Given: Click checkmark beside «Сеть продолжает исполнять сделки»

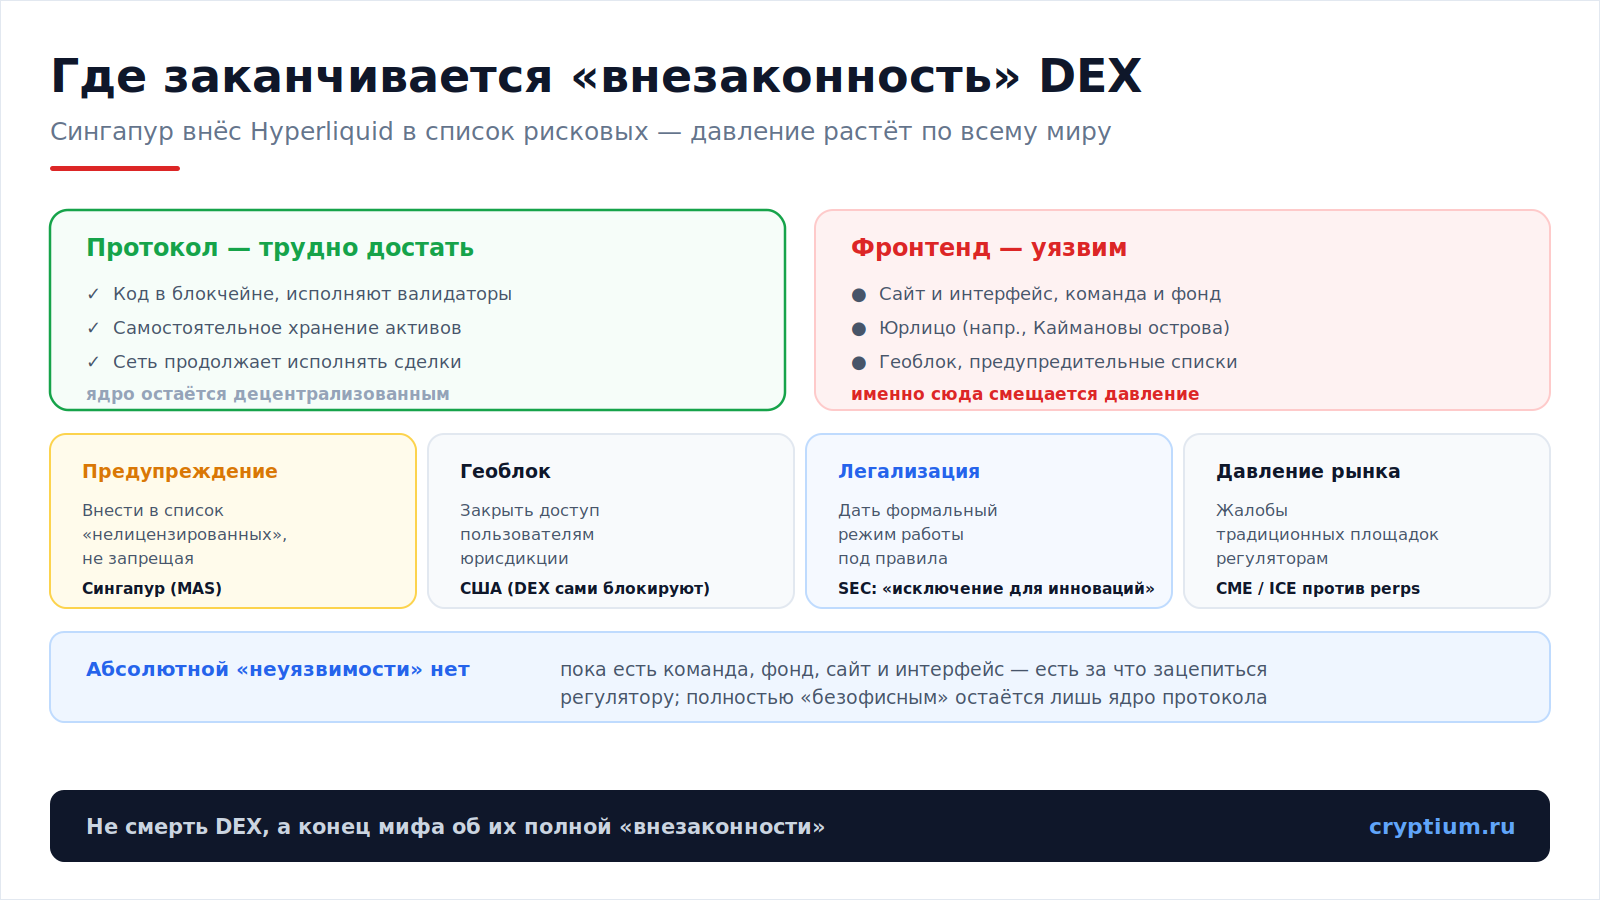Looking at the screenshot, I should [93, 362].
